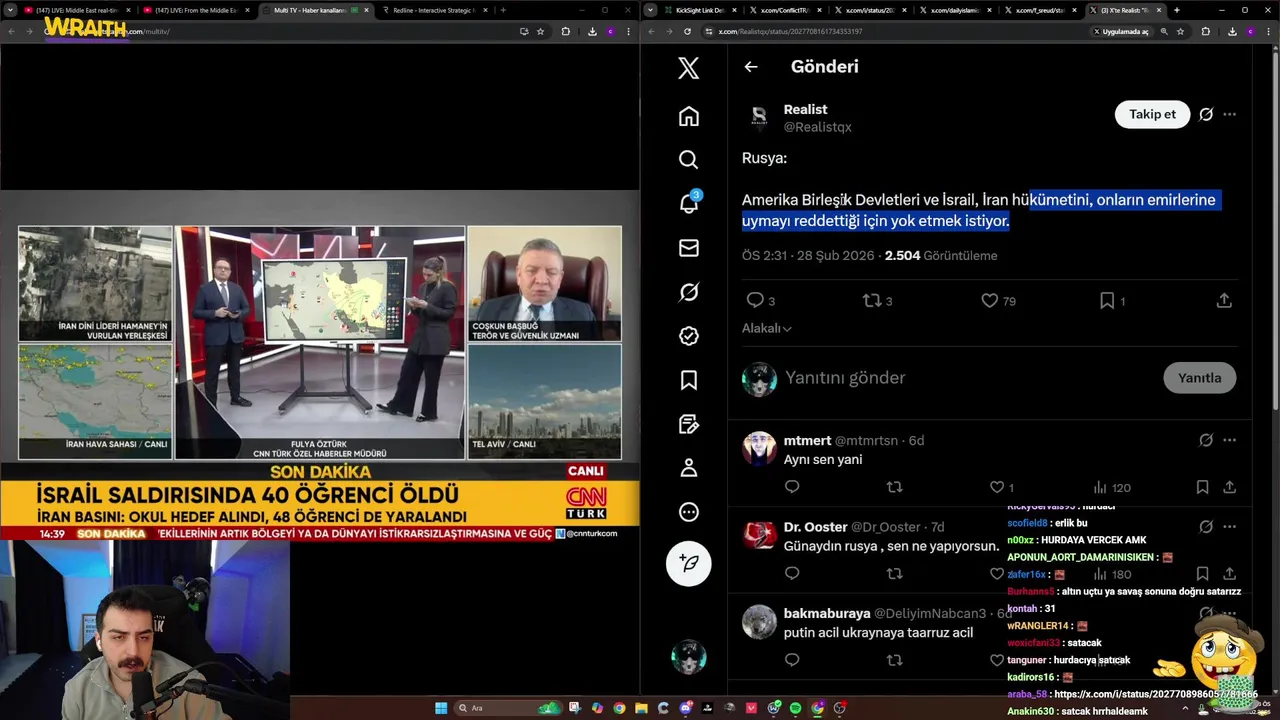View analytics of mtmert's reply showing 120

pyautogui.click(x=1111, y=487)
